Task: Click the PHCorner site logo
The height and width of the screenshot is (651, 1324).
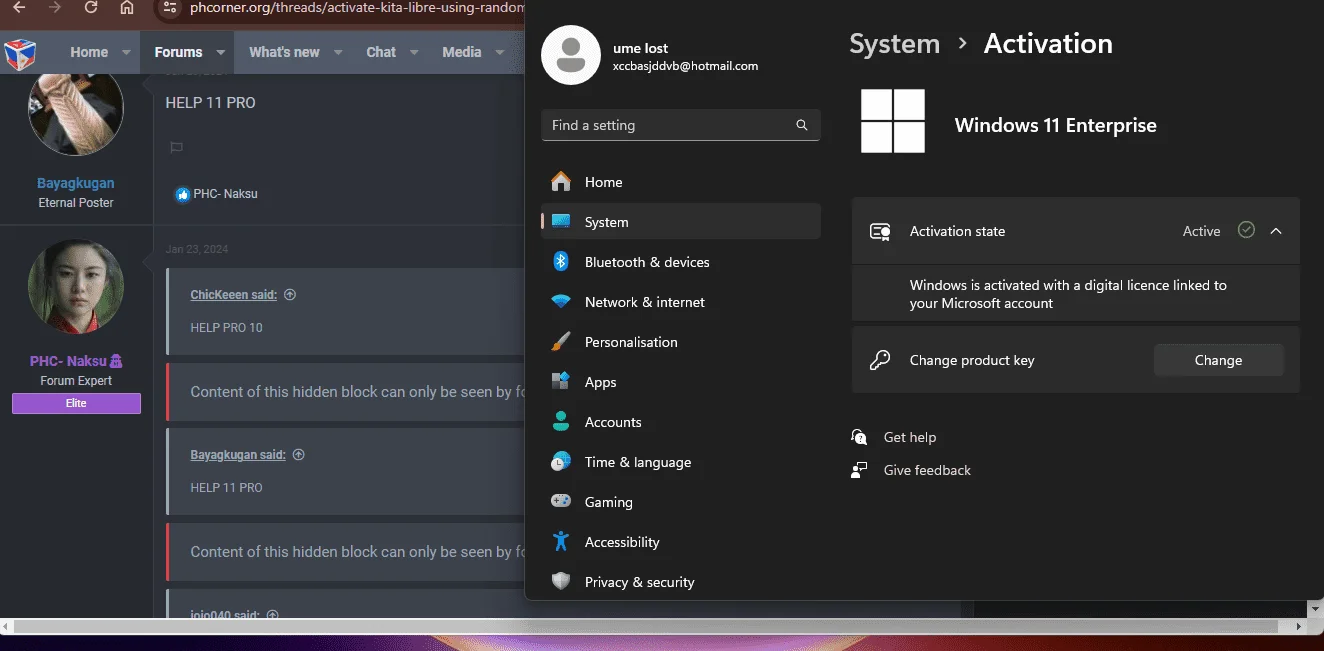Action: coord(20,52)
